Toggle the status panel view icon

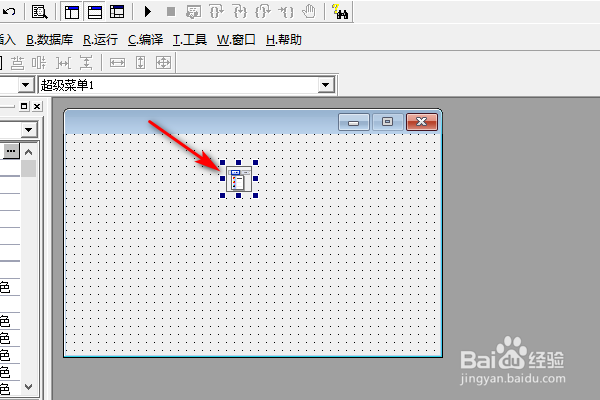click(x=95, y=12)
